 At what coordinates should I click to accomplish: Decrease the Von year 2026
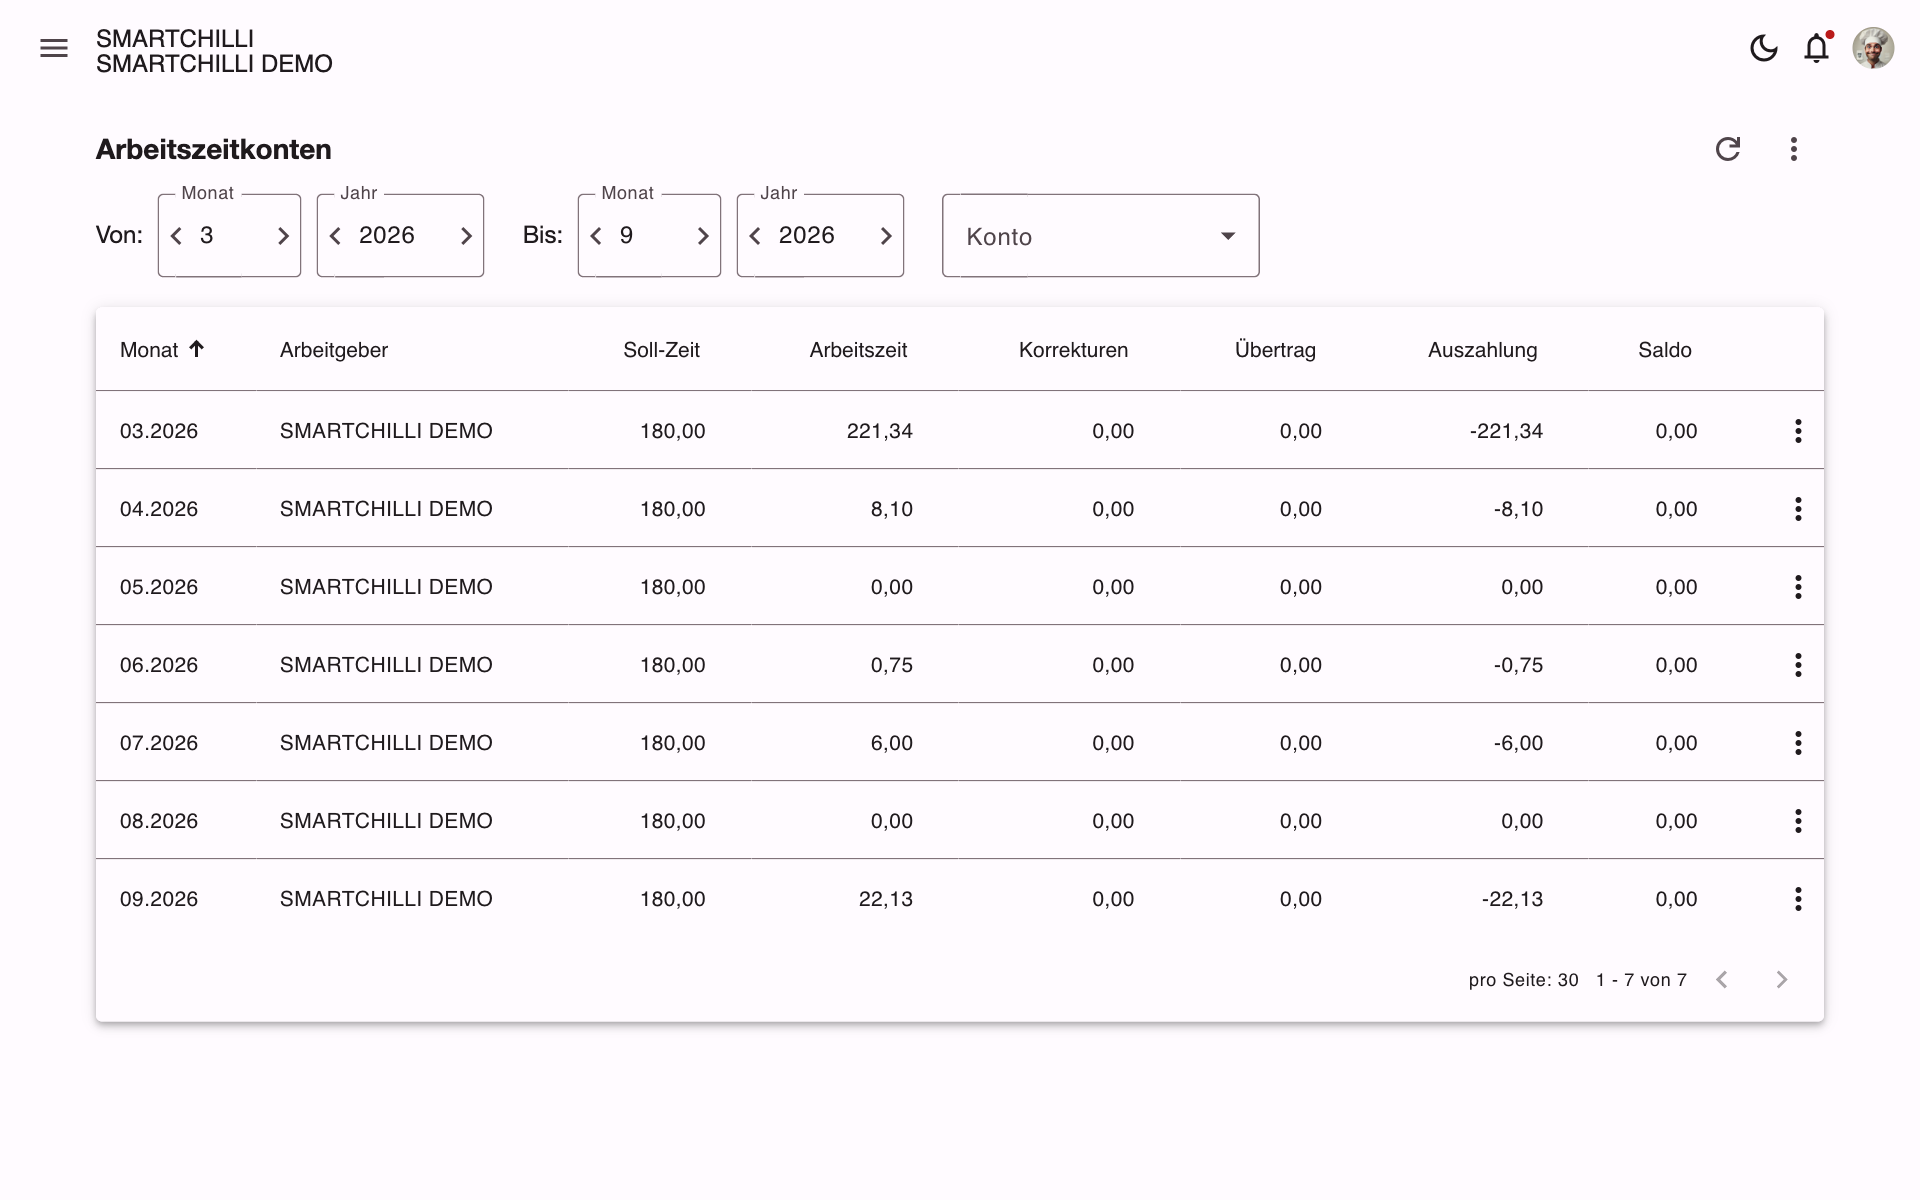coord(336,236)
